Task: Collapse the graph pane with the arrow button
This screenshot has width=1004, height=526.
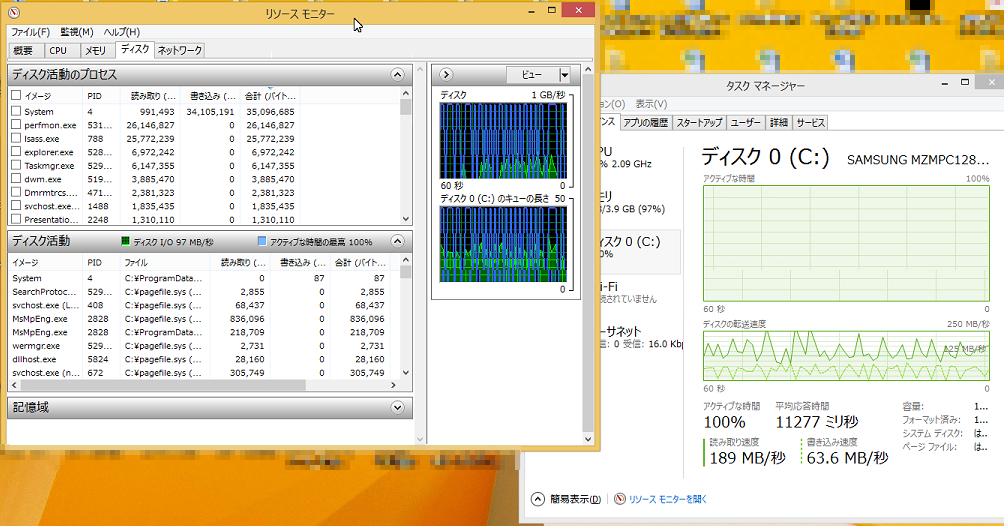Action: coord(446,75)
